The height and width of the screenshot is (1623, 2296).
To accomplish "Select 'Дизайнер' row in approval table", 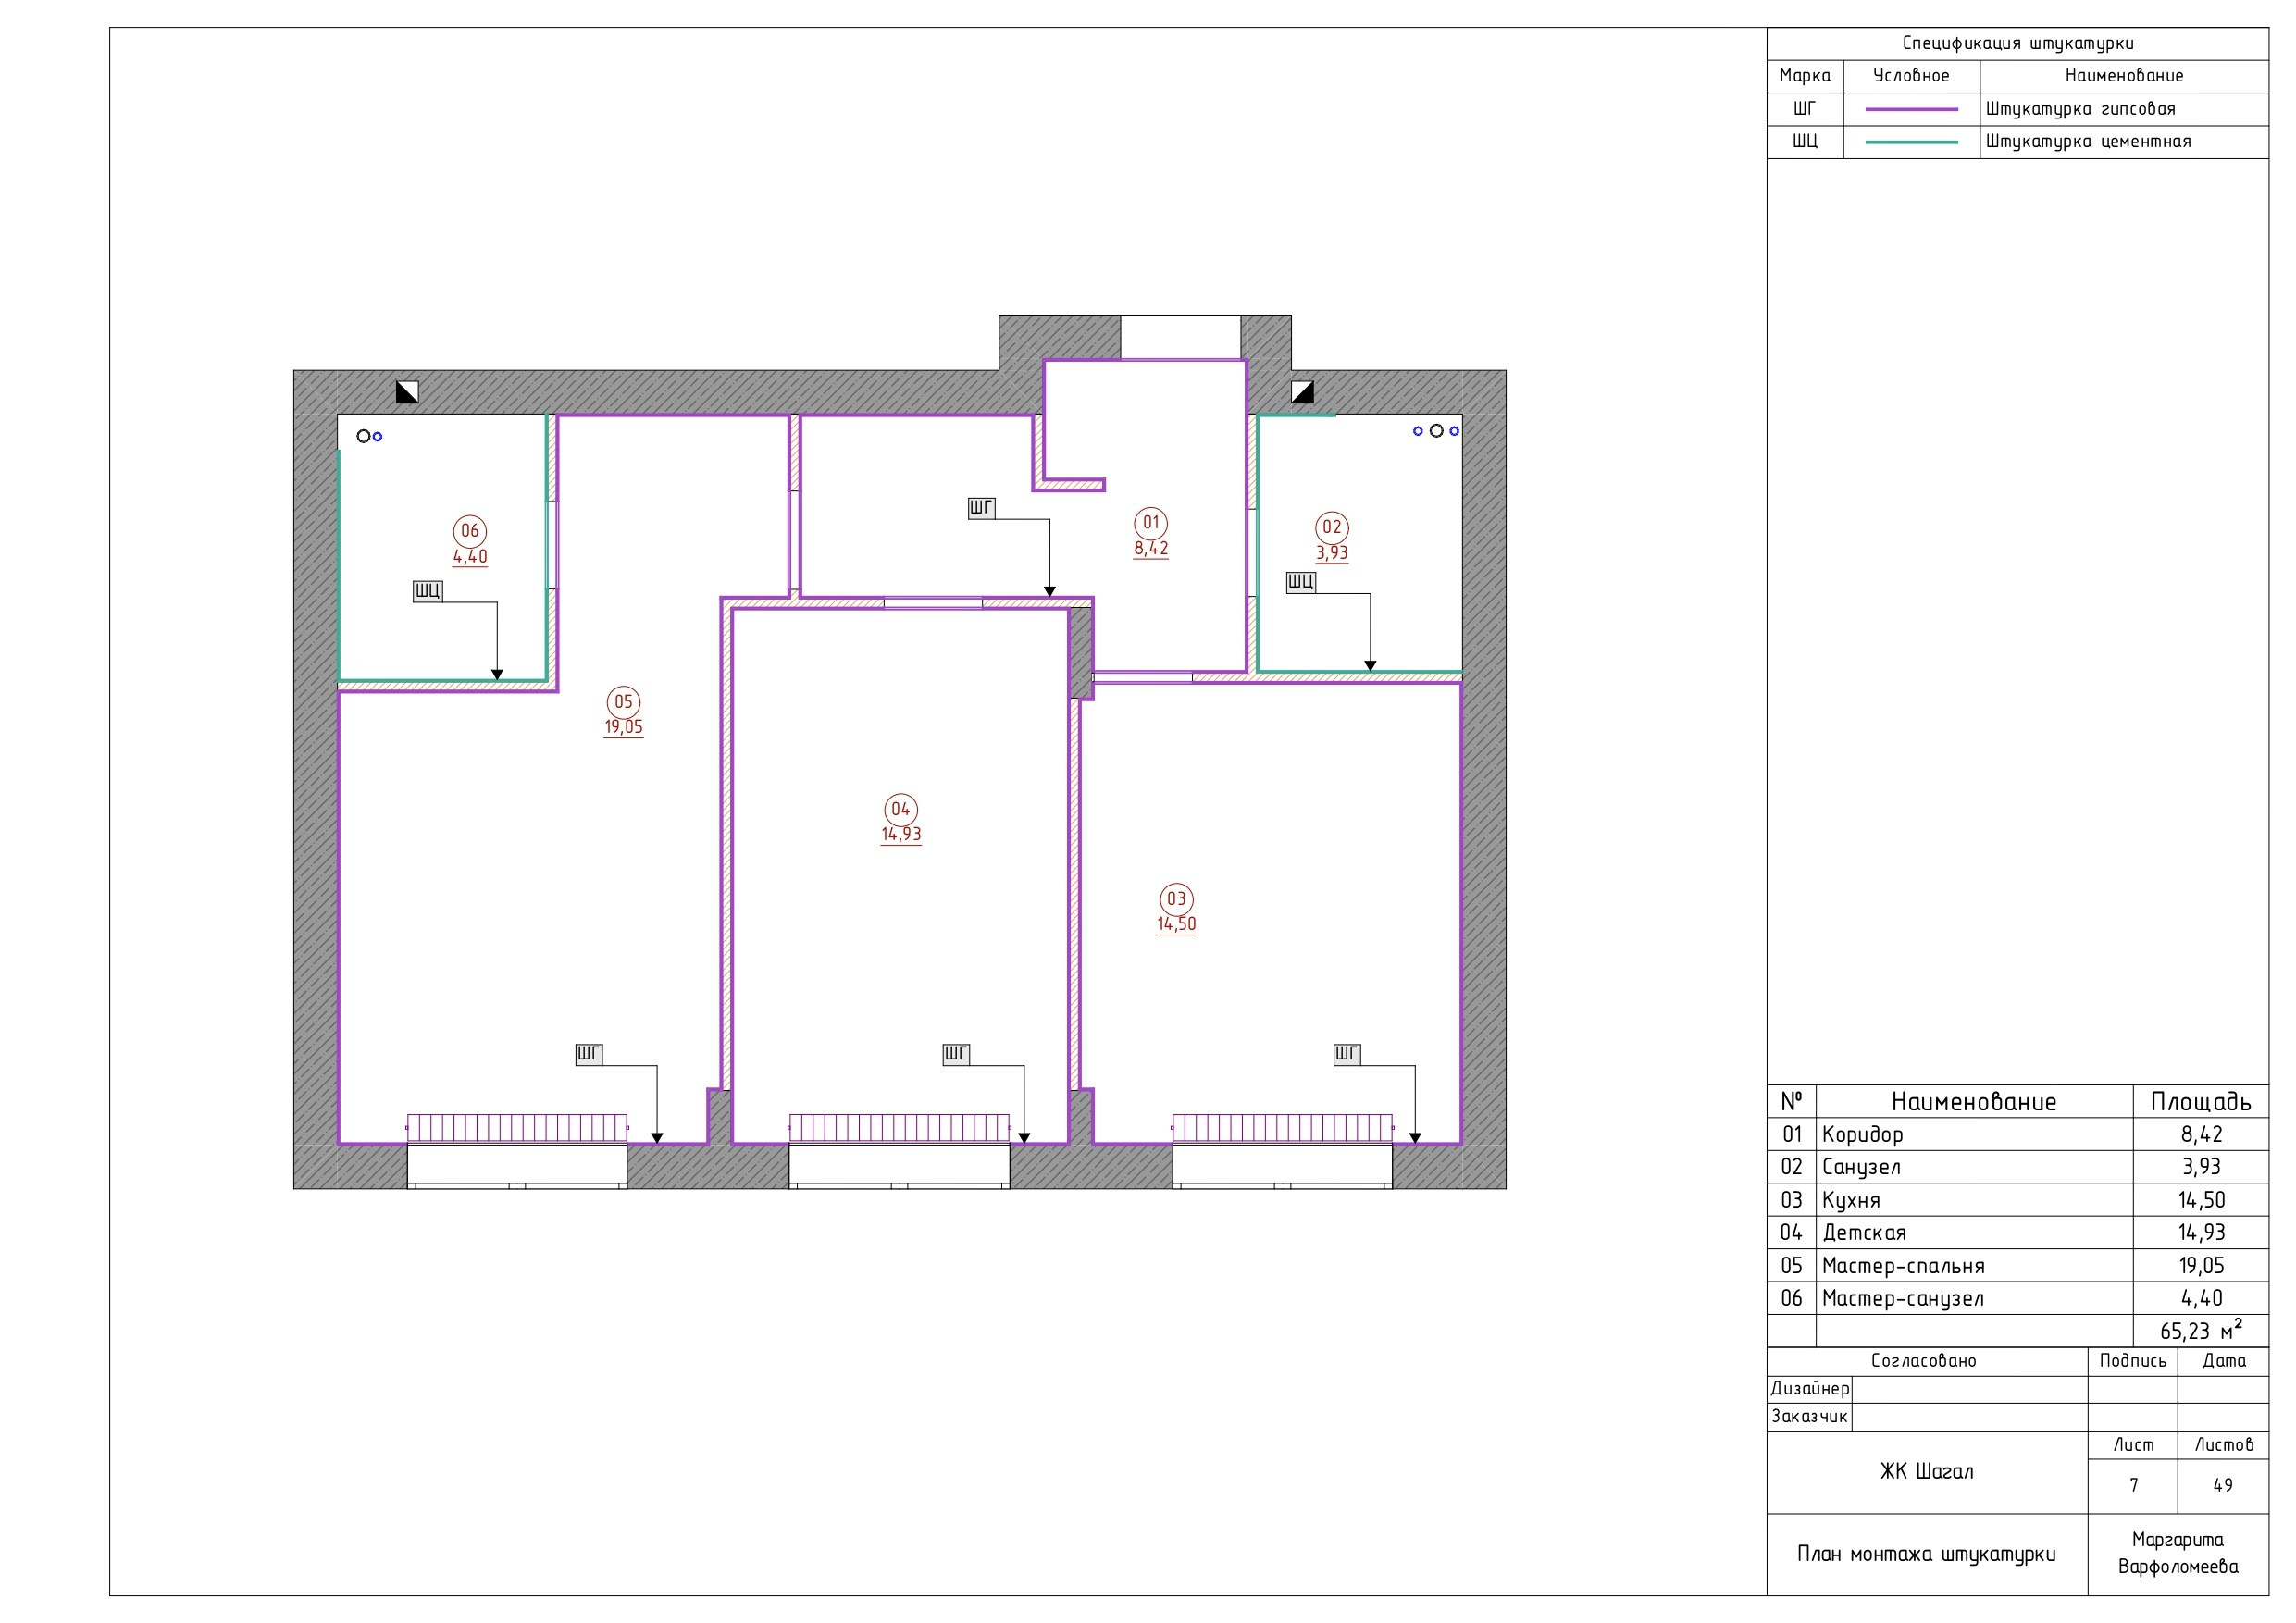I will 2017,1390.
